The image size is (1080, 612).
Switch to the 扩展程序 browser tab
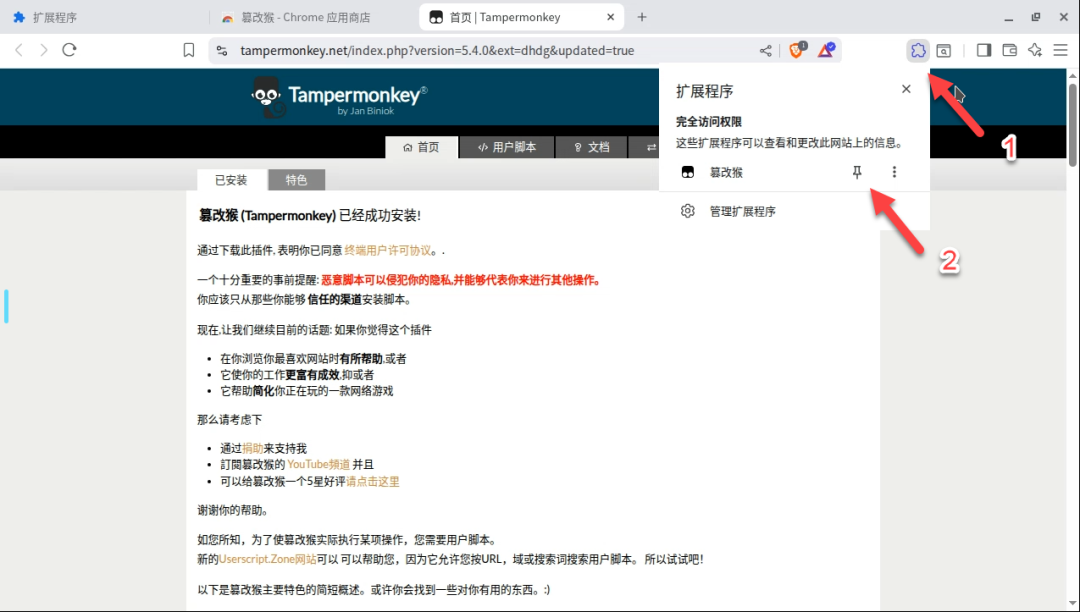point(103,18)
